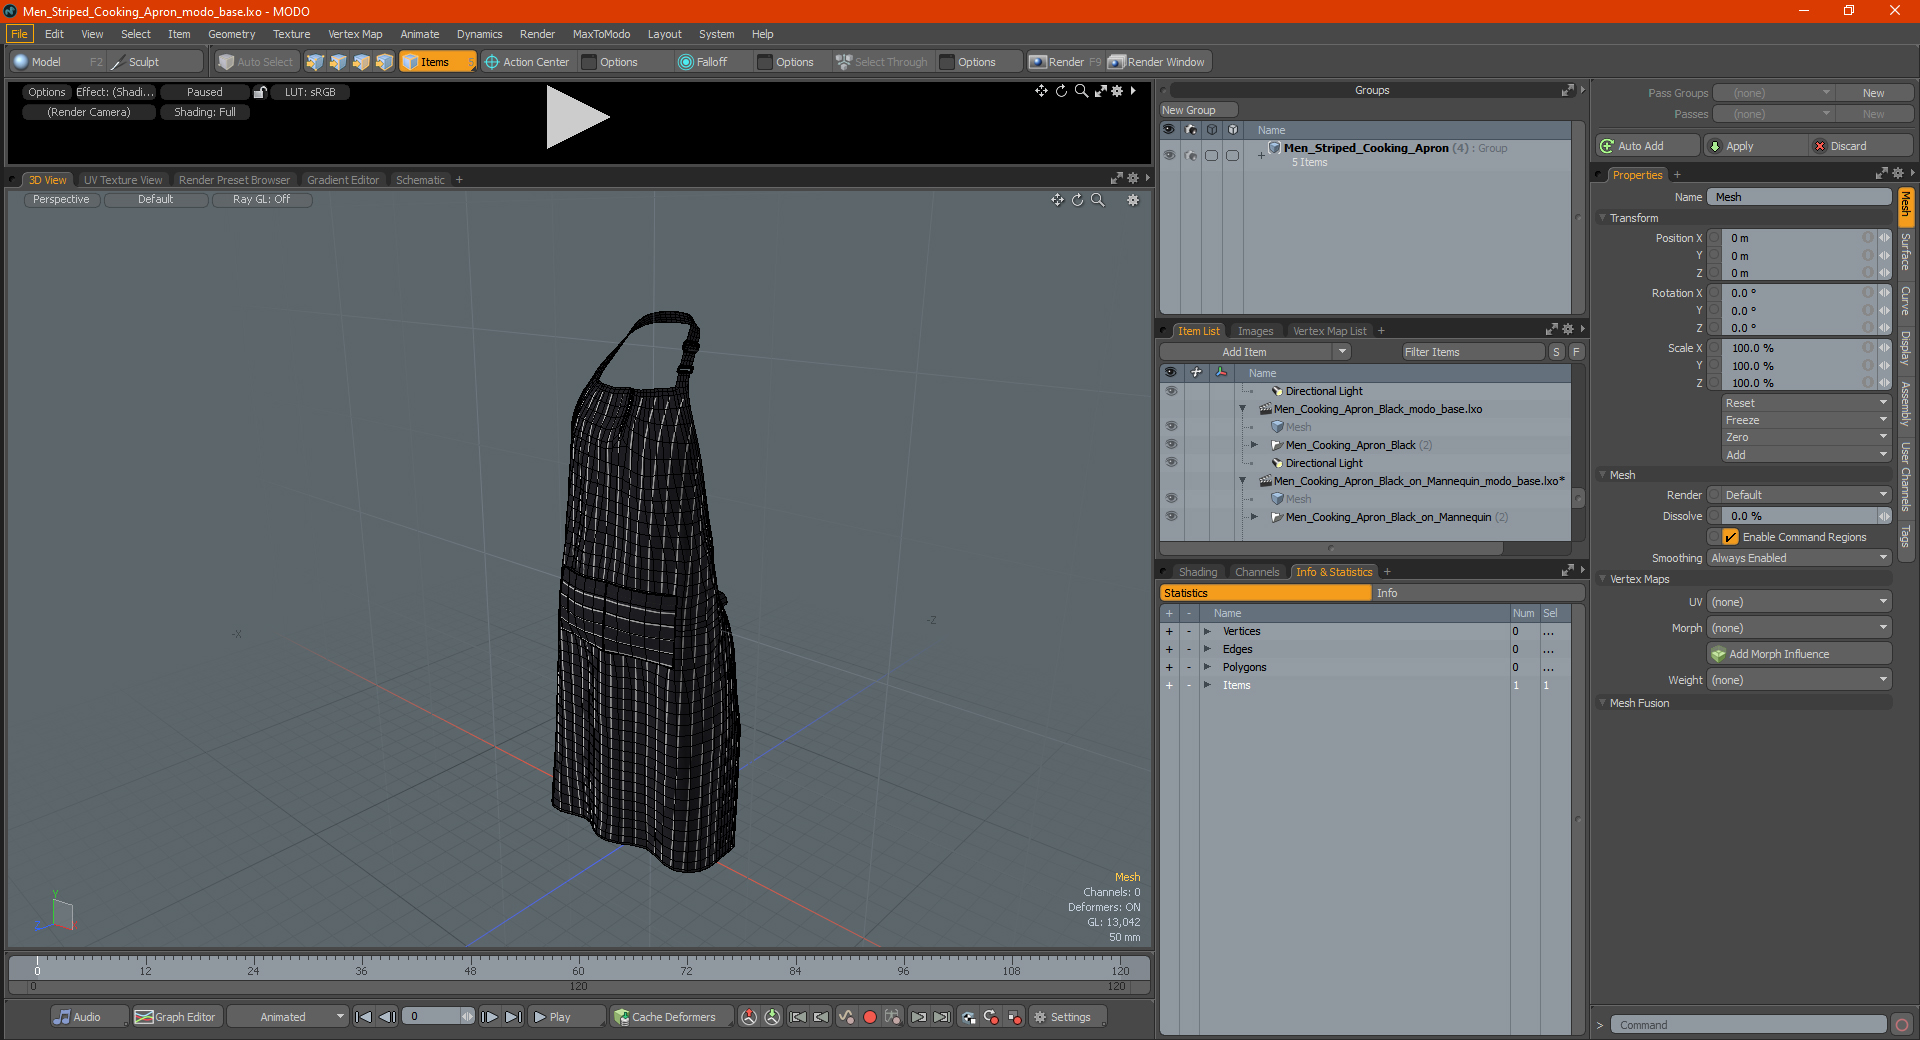Switch to Channels tab
Image resolution: width=1920 pixels, height=1040 pixels.
click(1257, 572)
